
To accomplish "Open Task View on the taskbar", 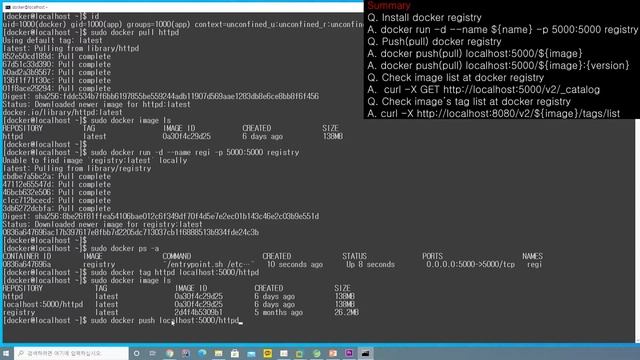I will coord(153,353).
